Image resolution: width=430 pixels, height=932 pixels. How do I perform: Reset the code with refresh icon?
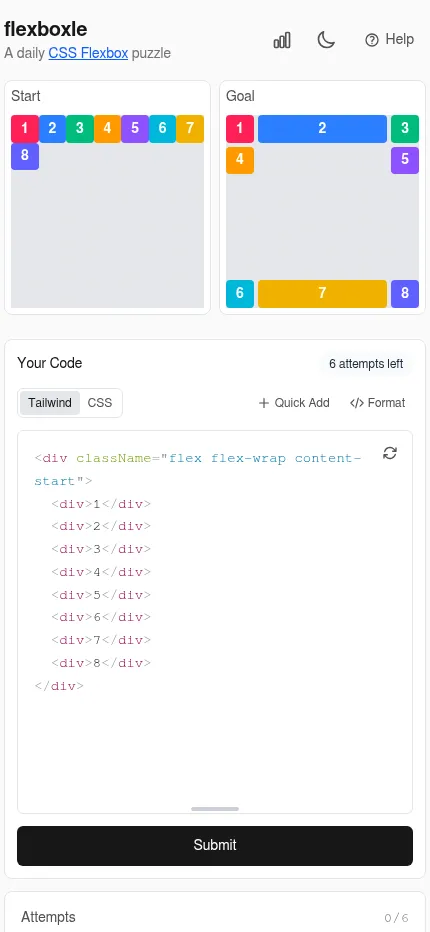click(390, 454)
